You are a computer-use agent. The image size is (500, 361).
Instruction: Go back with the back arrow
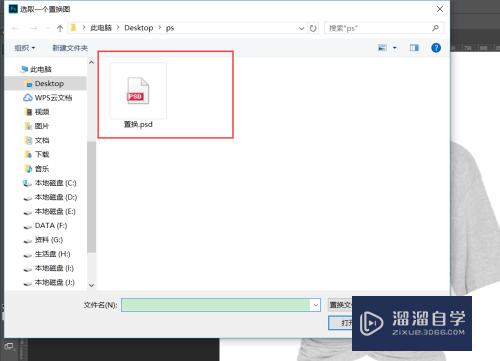point(15,28)
